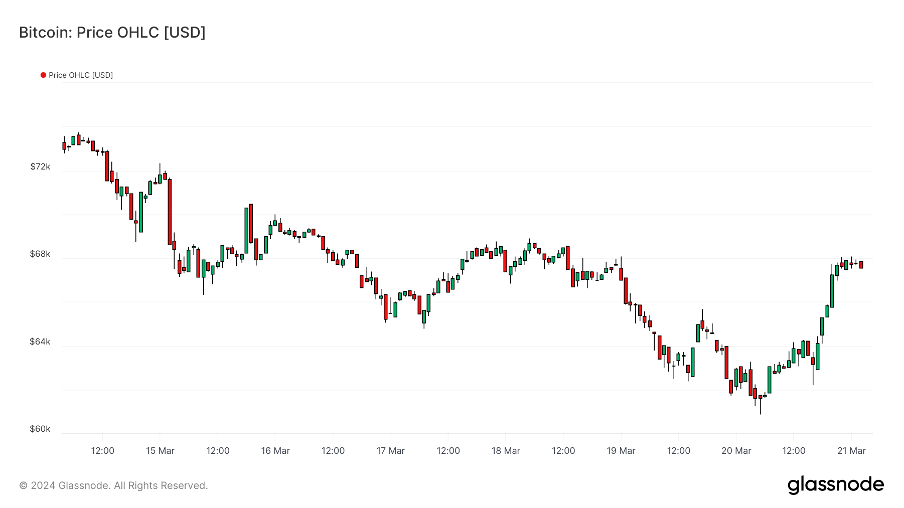Click the 12:00 label before 15 Mar
Image resolution: width=904 pixels, height=508 pixels.
point(102,450)
